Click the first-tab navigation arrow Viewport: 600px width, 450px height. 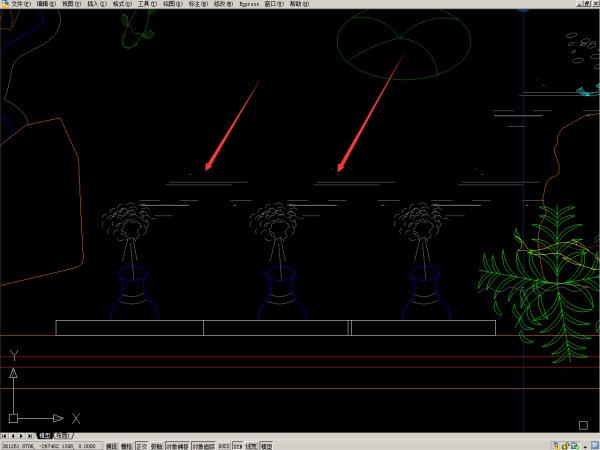pyautogui.click(x=4, y=436)
